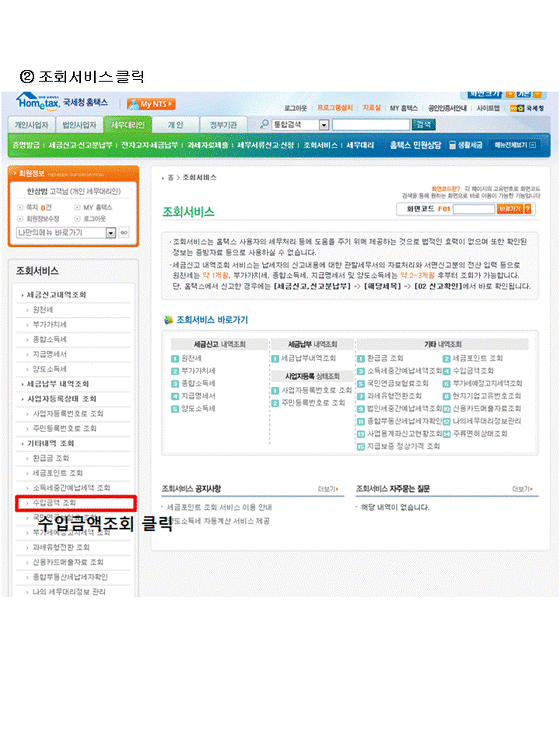Open 공인인증서안내 link
The image size is (560, 746).
447,108
